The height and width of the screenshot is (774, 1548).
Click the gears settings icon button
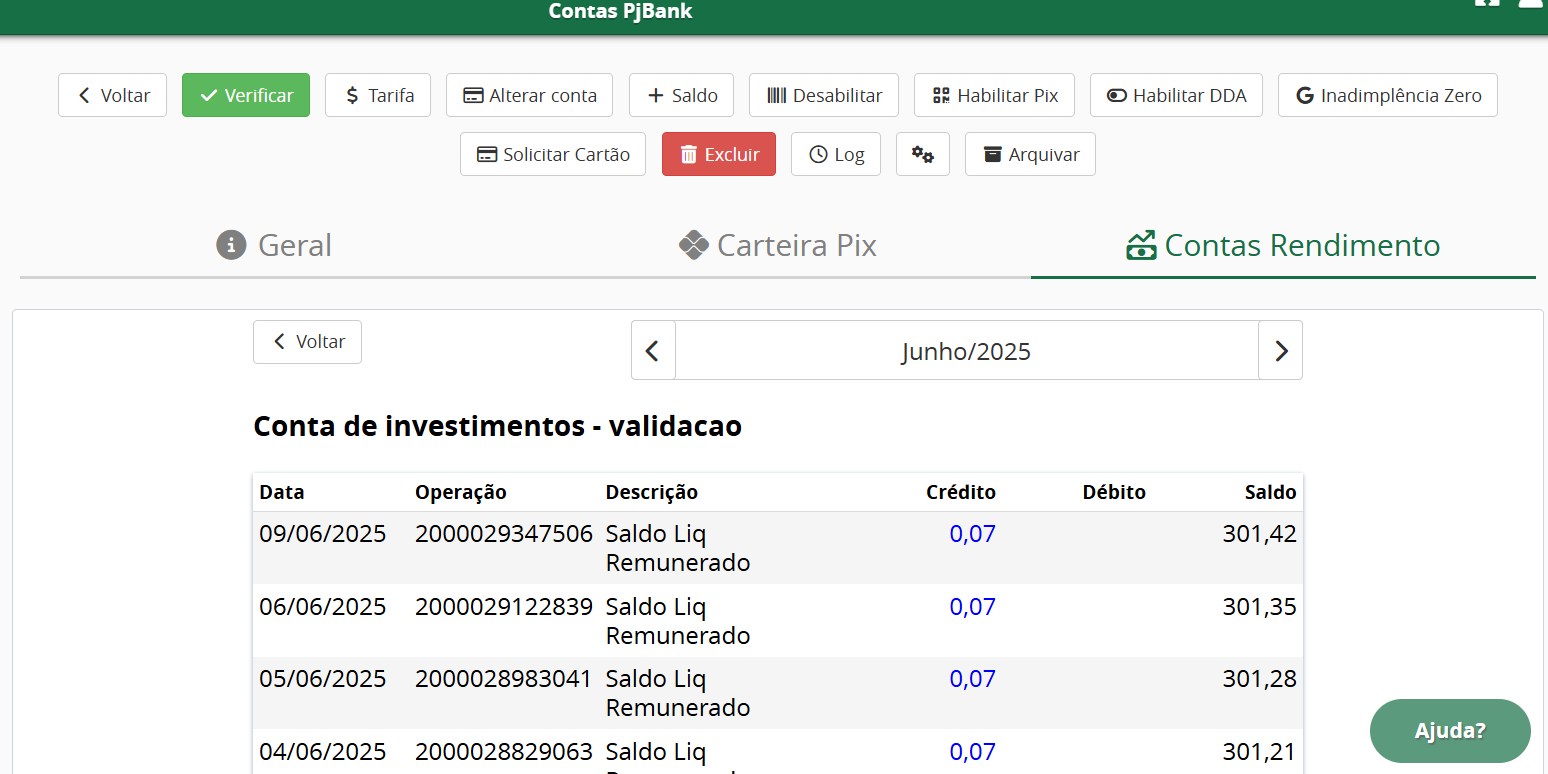(922, 155)
